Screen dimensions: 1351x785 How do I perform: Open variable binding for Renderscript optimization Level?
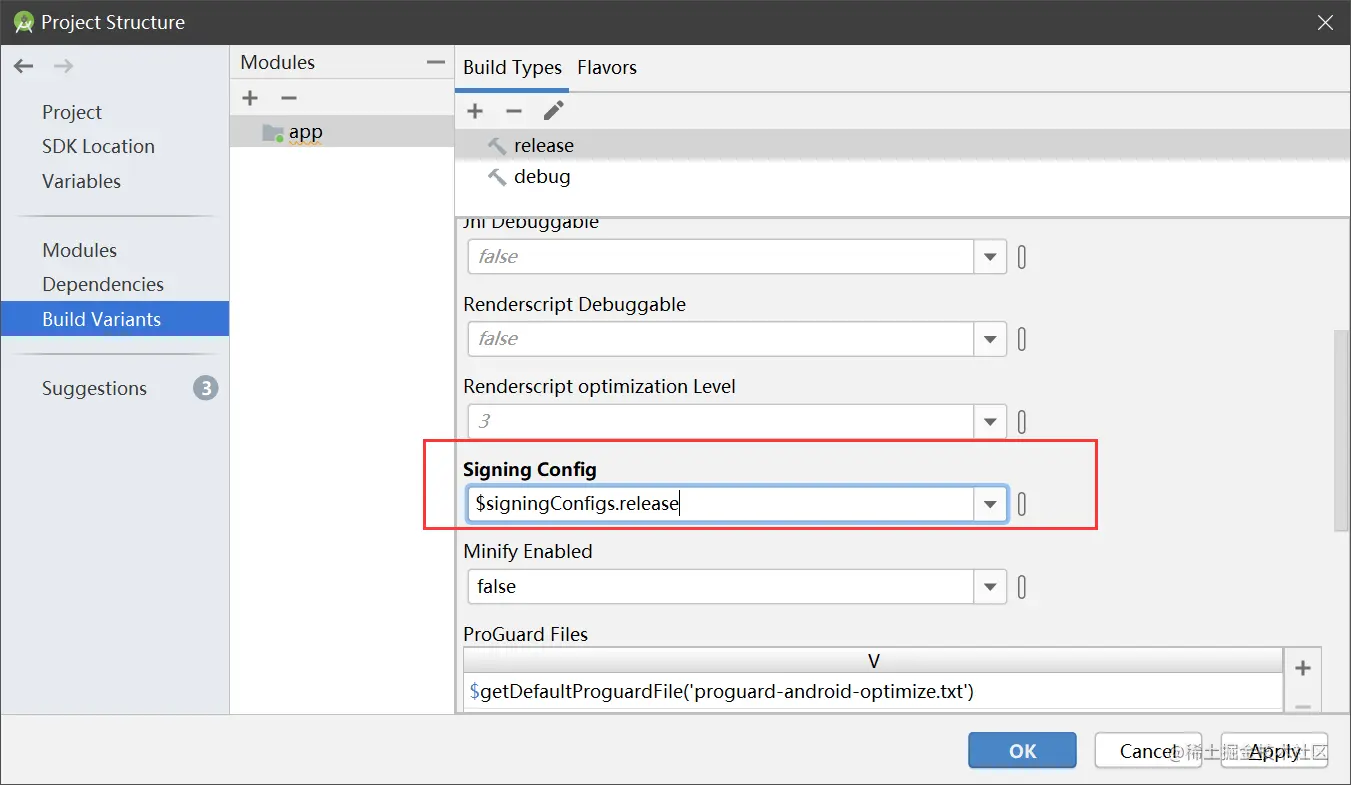[1022, 422]
